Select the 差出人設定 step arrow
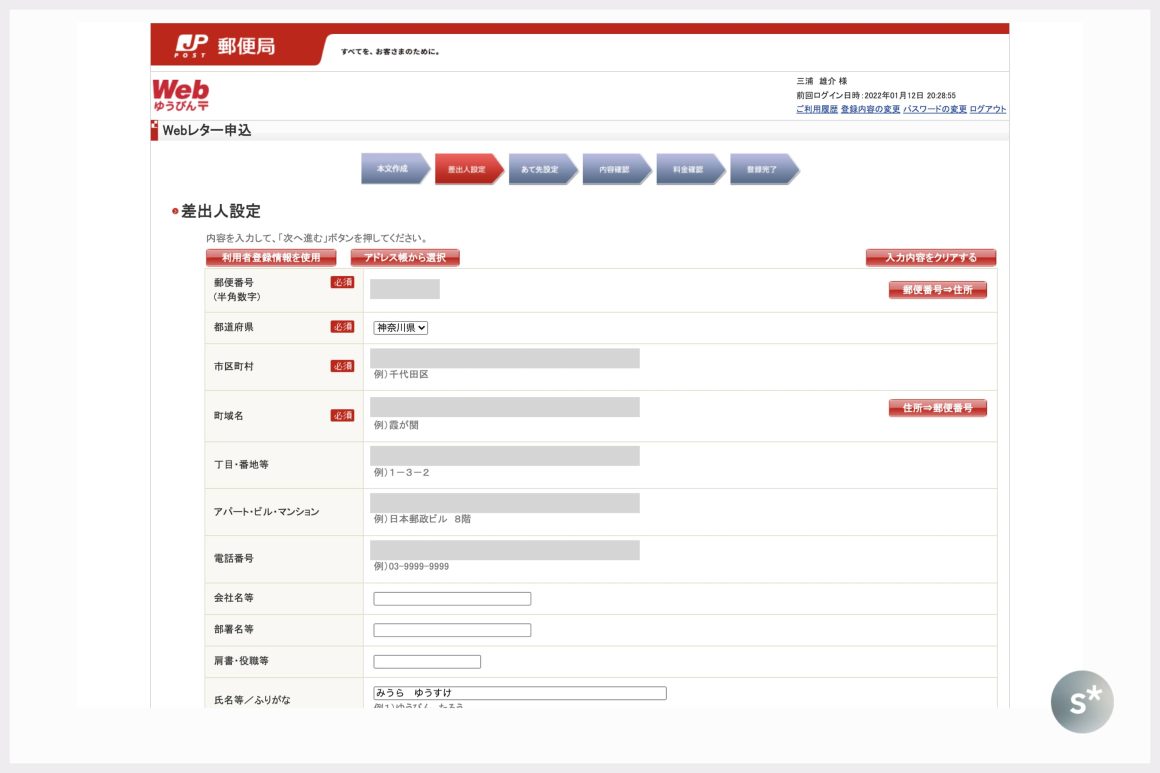The height and width of the screenshot is (773, 1160). click(467, 169)
